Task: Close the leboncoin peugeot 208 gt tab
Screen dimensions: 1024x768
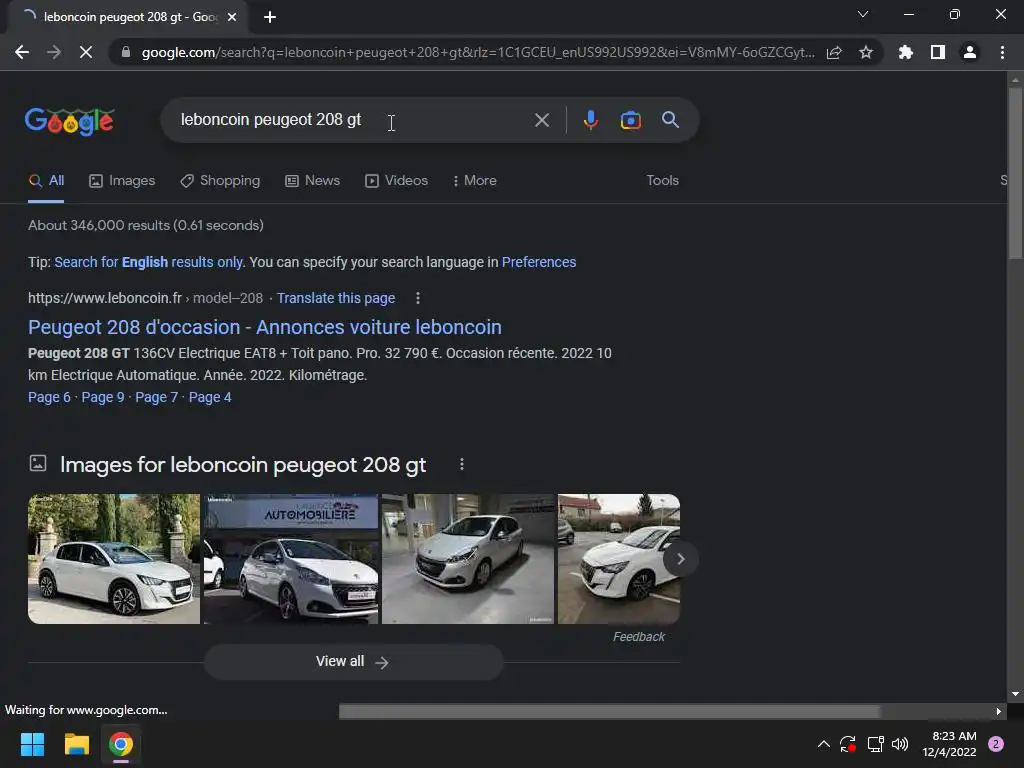Action: [x=232, y=17]
